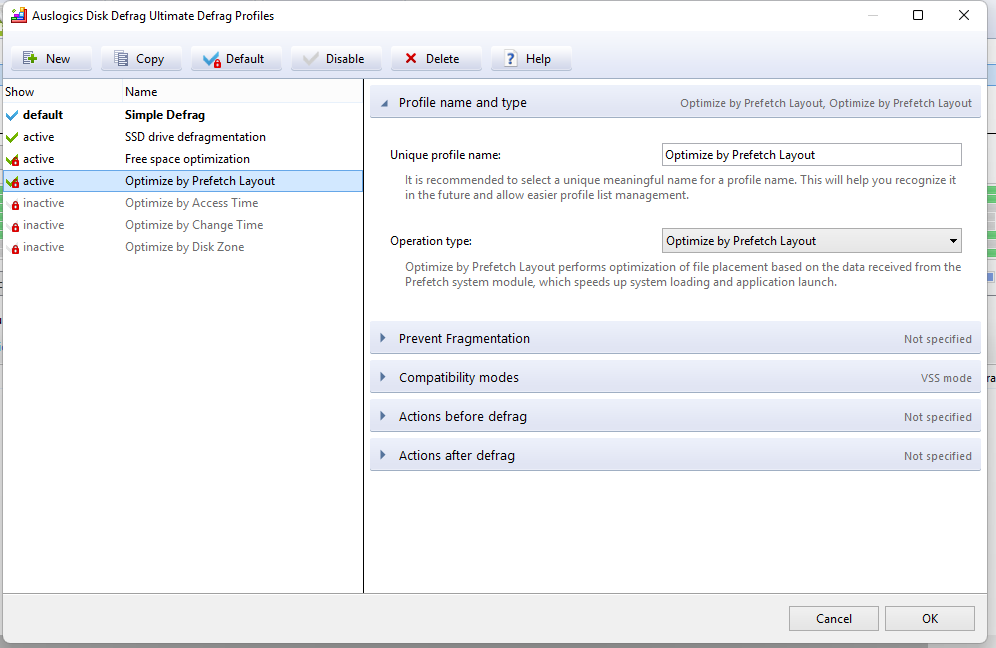Click the locked status icon of Free space optimization

coord(12,159)
